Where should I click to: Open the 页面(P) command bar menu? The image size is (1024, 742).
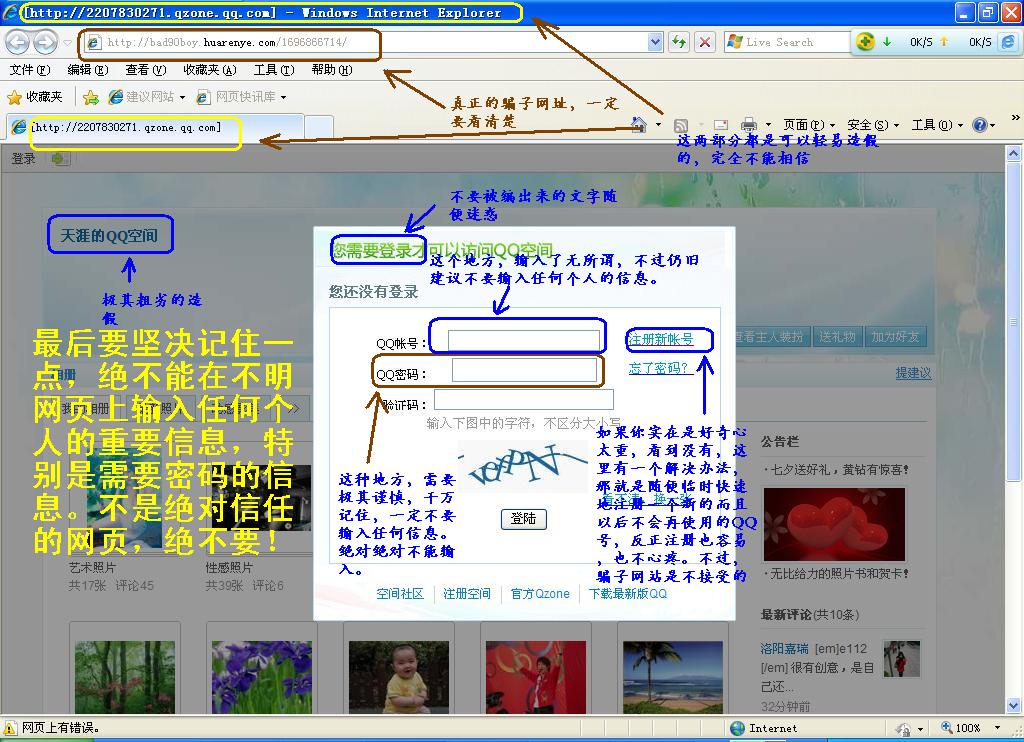[x=809, y=124]
